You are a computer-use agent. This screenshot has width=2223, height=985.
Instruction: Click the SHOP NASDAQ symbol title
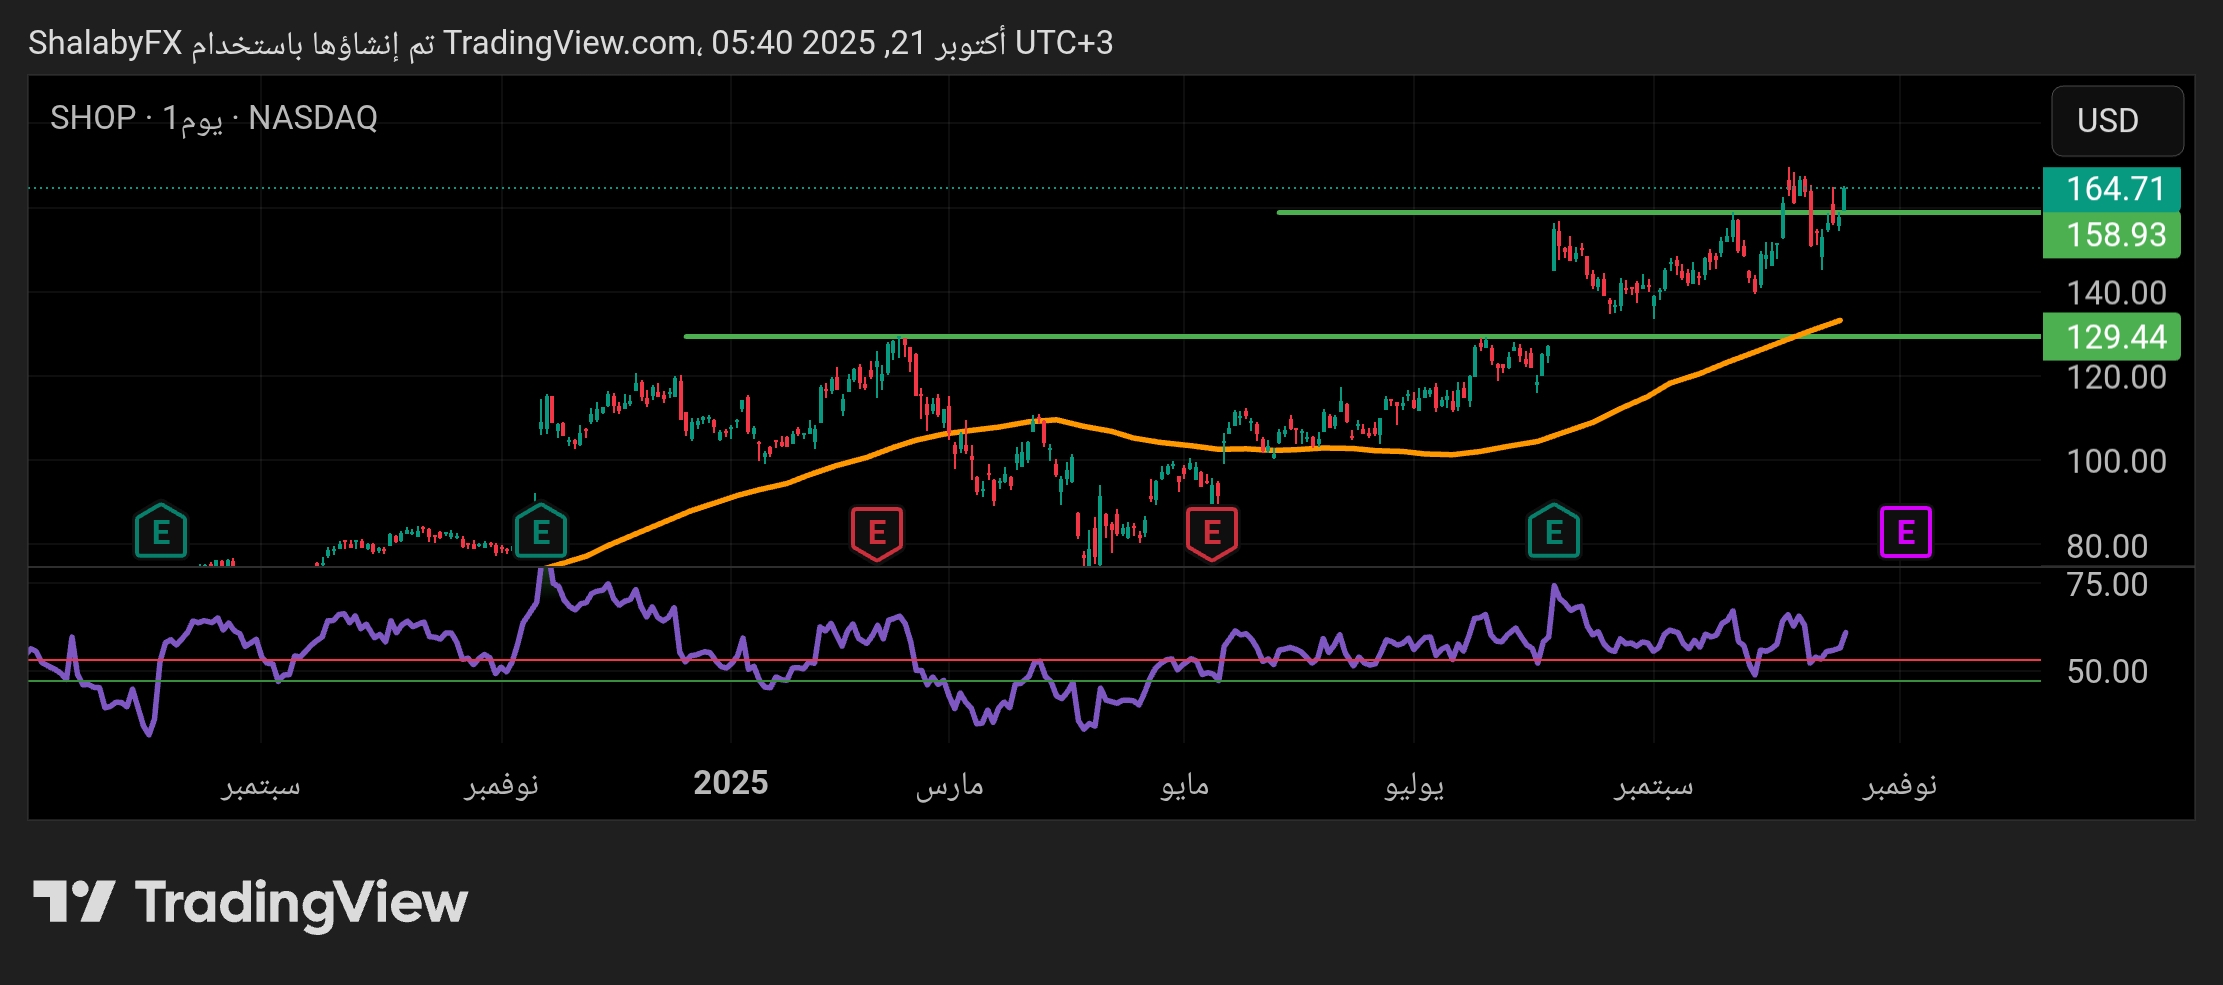tap(214, 118)
